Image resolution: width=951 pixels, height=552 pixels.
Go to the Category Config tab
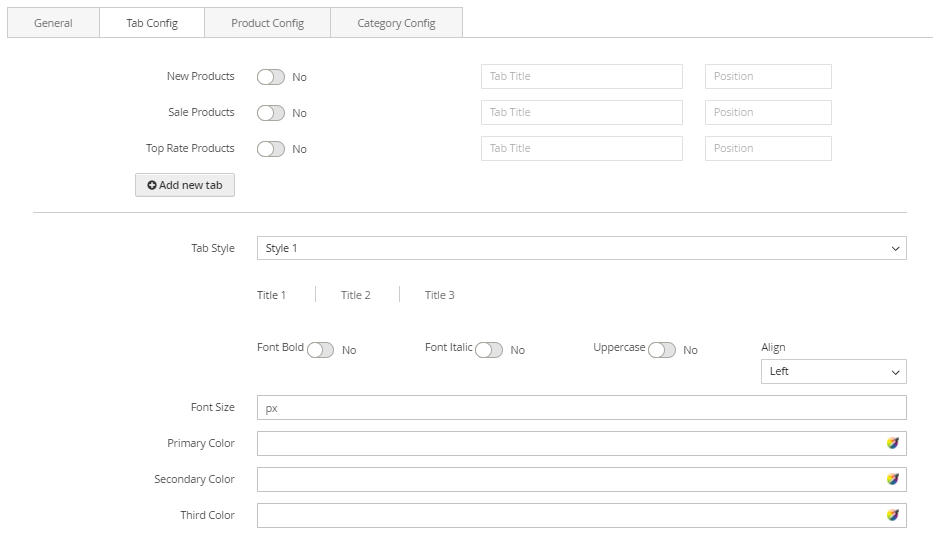tap(396, 23)
